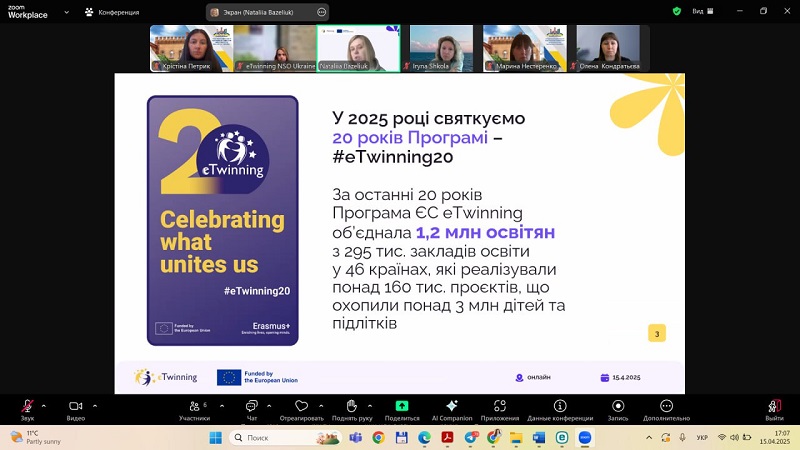The height and width of the screenshot is (450, 800).
Task: Expand audio options arrow next to Звук
Action: [43, 406]
